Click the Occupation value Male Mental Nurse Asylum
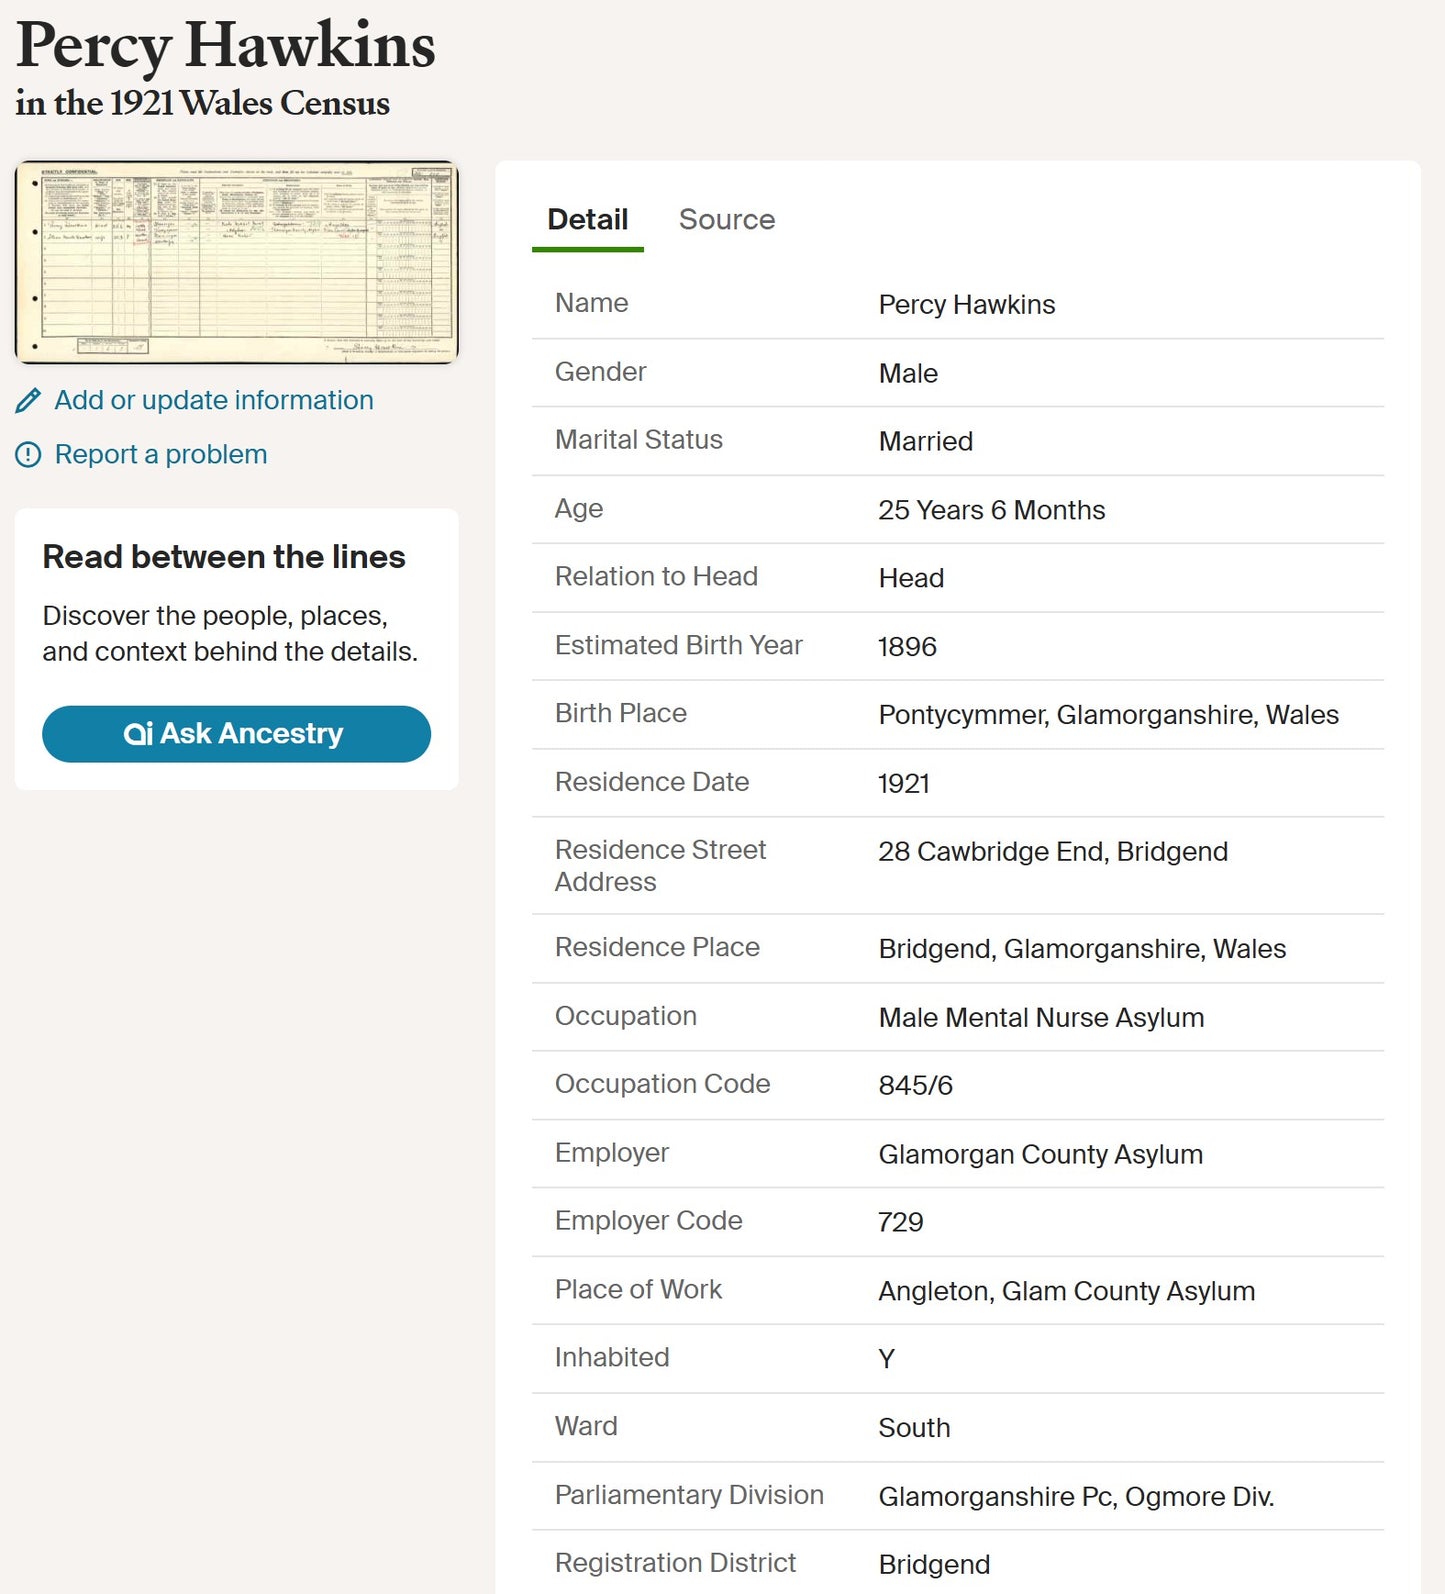Viewport: 1445px width, 1594px height. coord(1041,1018)
